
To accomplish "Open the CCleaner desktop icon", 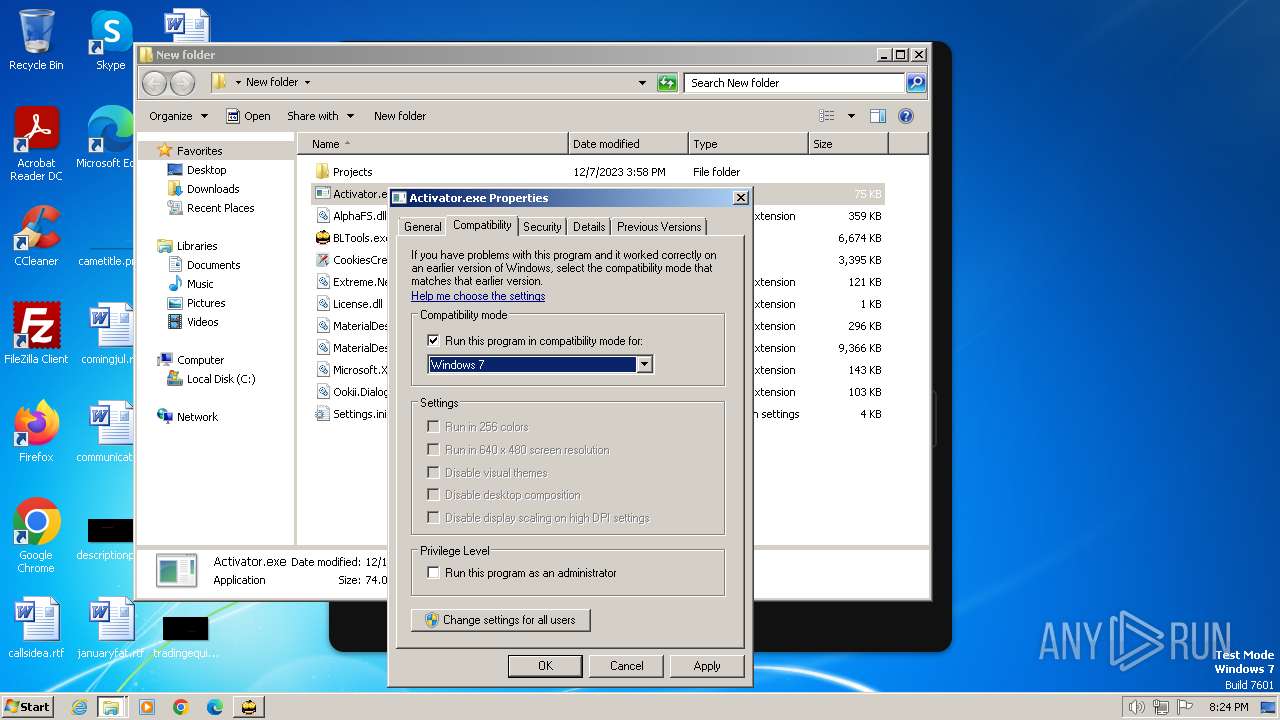I will point(36,236).
